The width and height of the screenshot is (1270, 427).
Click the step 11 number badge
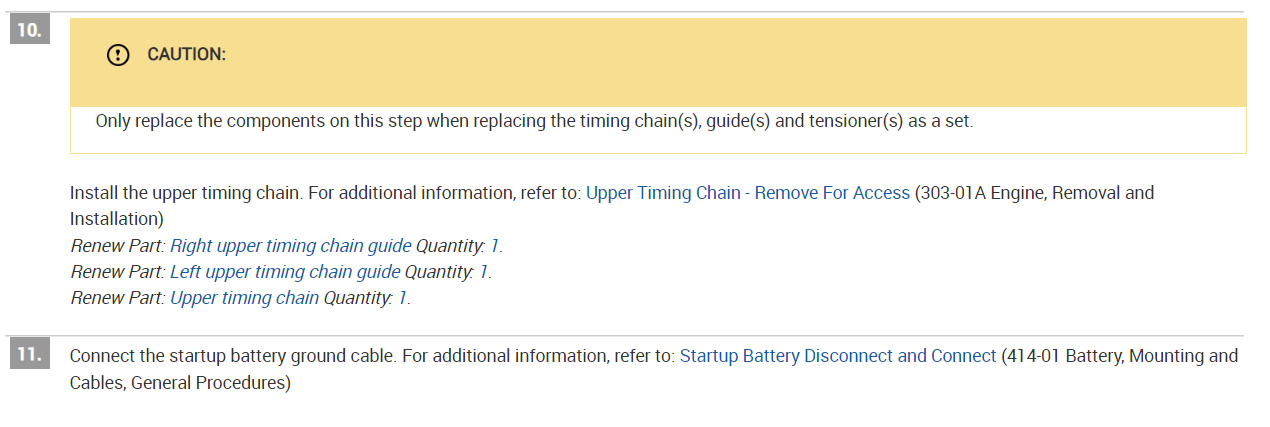pos(28,355)
